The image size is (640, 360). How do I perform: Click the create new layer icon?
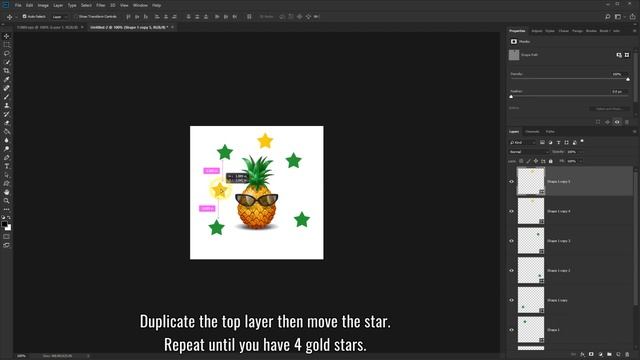[x=618, y=354]
